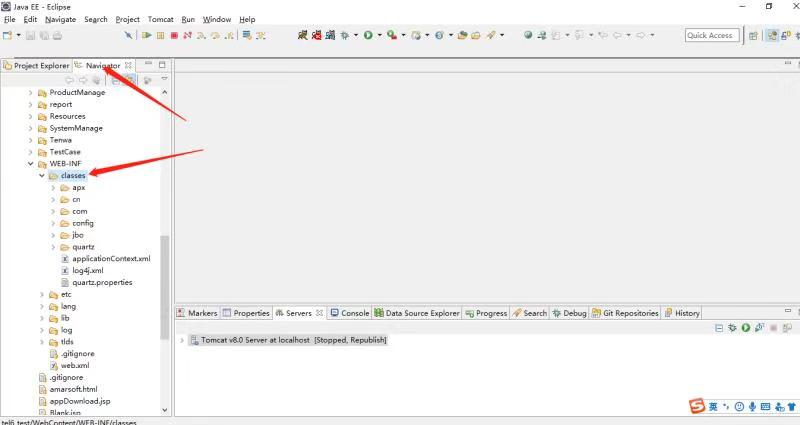Click the Suspend debug icon
Image resolution: width=800 pixels, height=425 pixels.
[161, 35]
